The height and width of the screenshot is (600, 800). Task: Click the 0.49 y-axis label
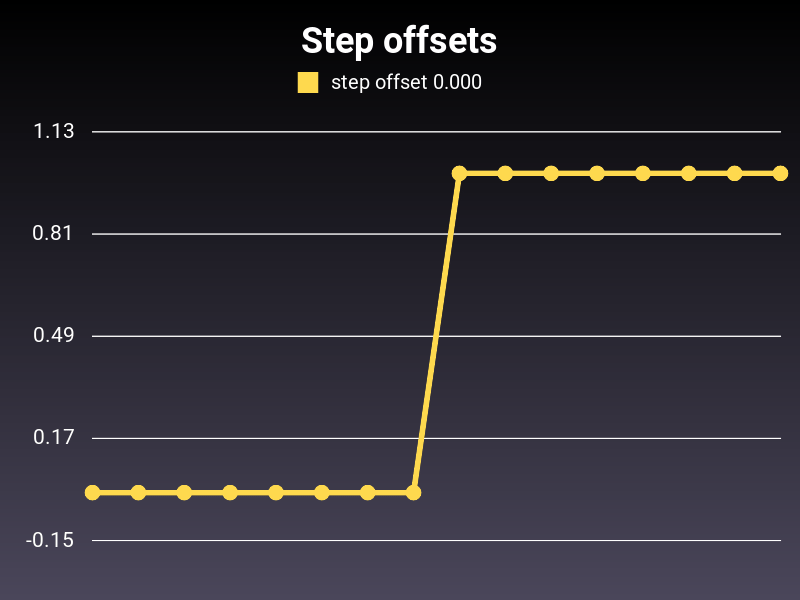[x=54, y=336]
